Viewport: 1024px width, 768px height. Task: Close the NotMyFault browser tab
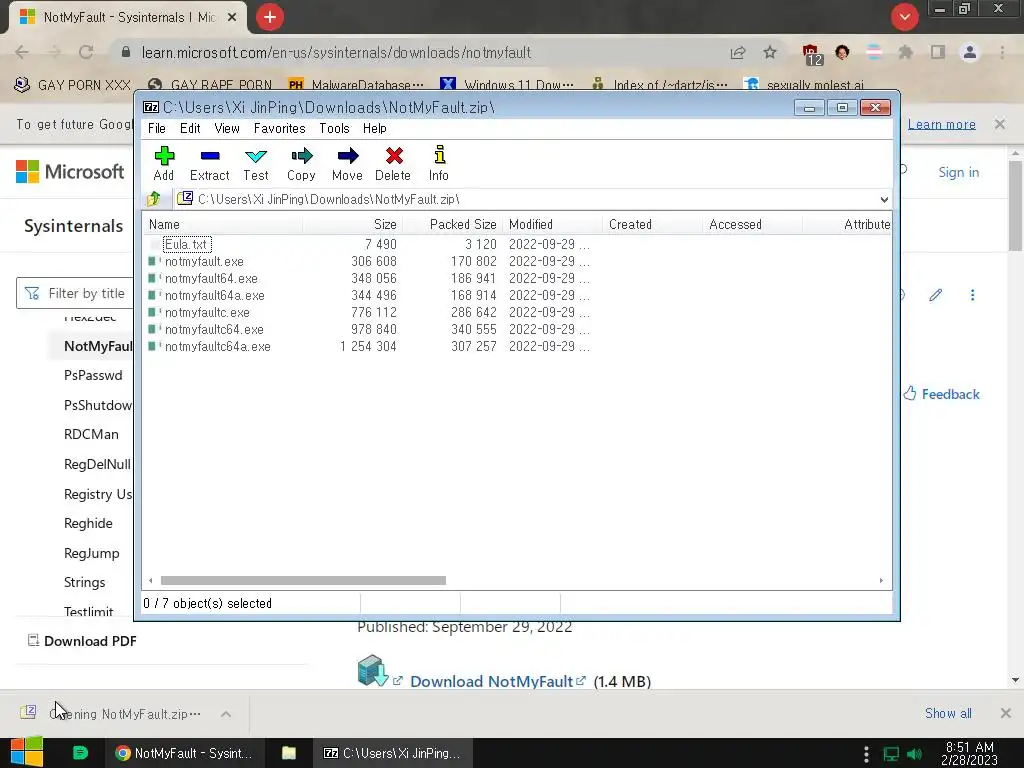pyautogui.click(x=232, y=18)
